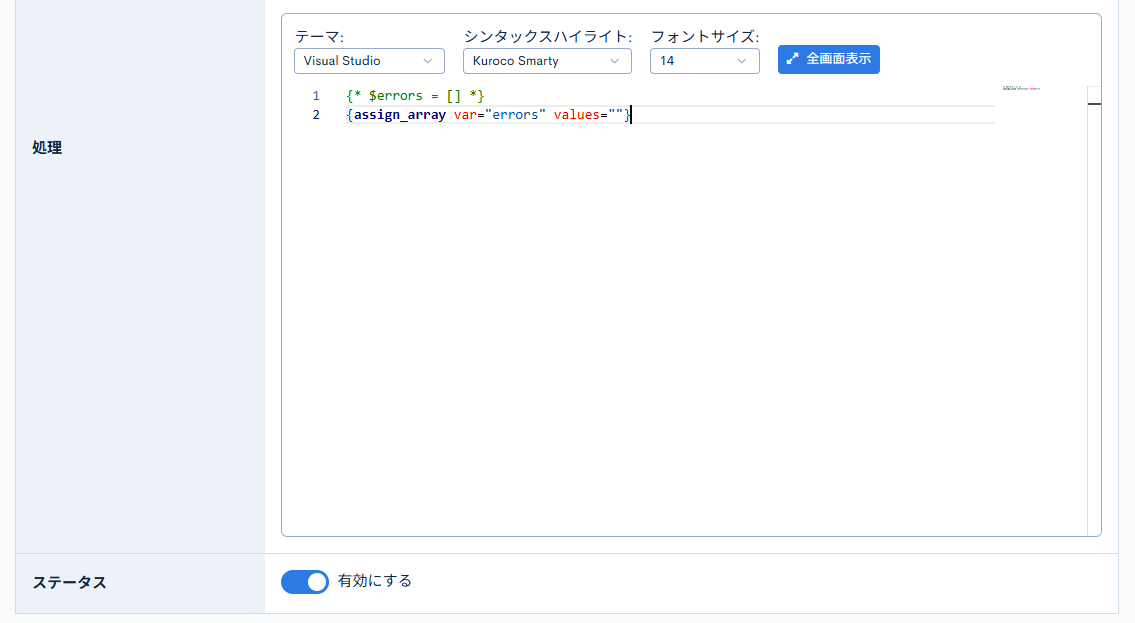Click the 処理 field label
The height and width of the screenshot is (623, 1135).
pyautogui.click(x=47, y=148)
